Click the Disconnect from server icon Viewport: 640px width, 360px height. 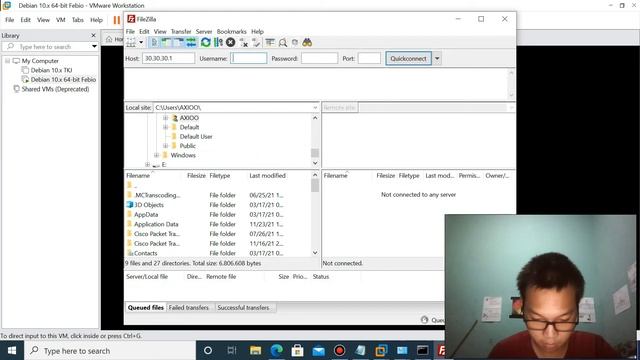pyautogui.click(x=244, y=42)
